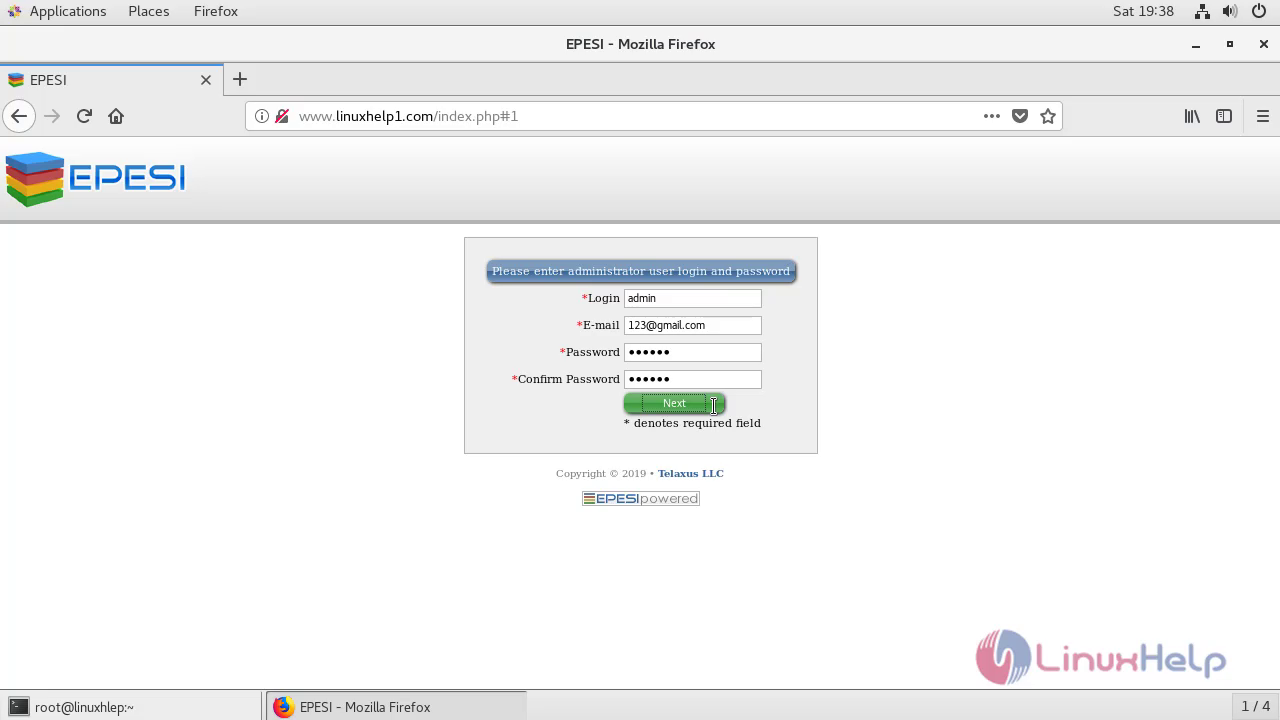
Task: Click the greyed forward arrow button
Action: coord(52,116)
